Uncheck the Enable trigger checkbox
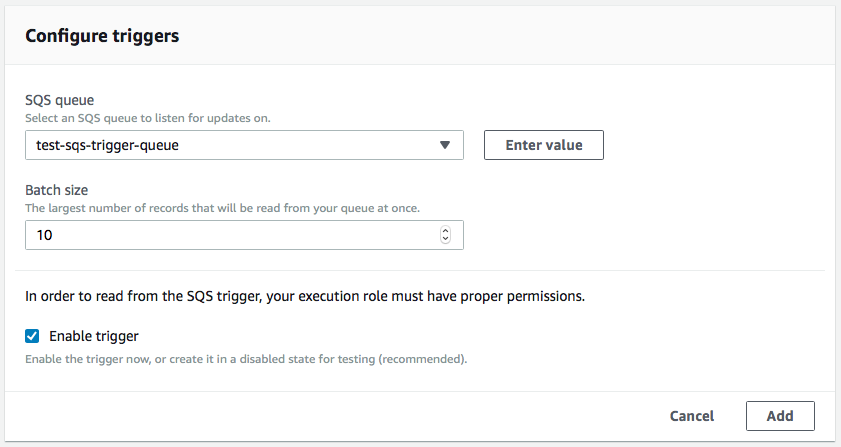This screenshot has height=447, width=841. [x=32, y=336]
